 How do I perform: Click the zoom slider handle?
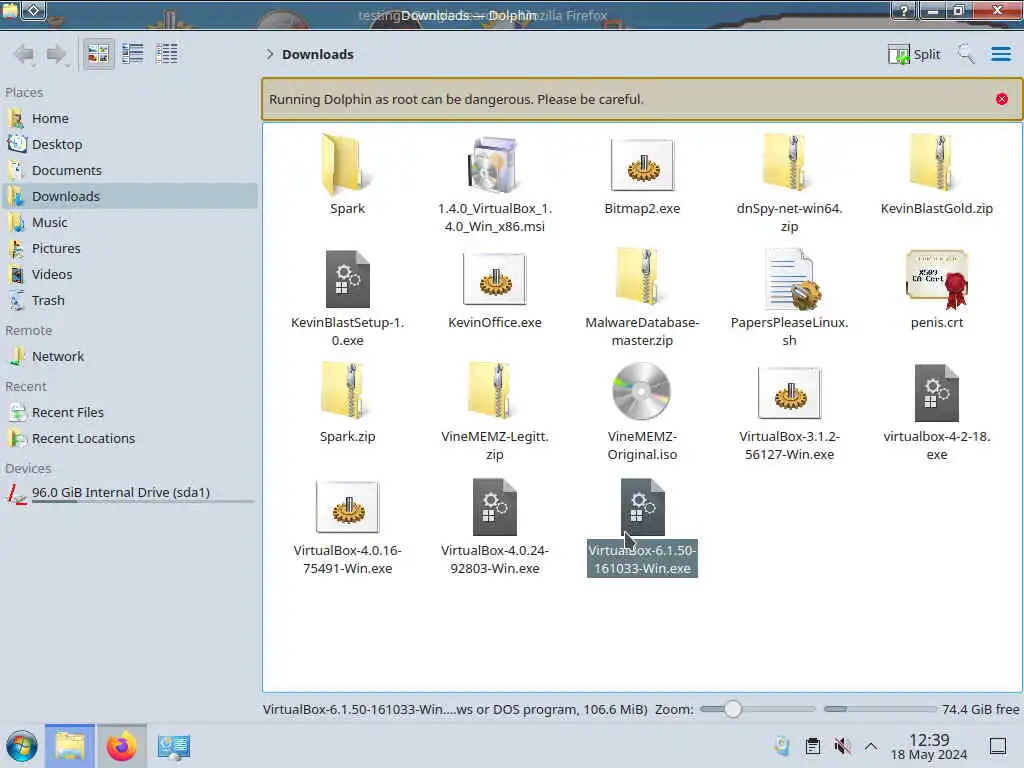click(x=733, y=709)
